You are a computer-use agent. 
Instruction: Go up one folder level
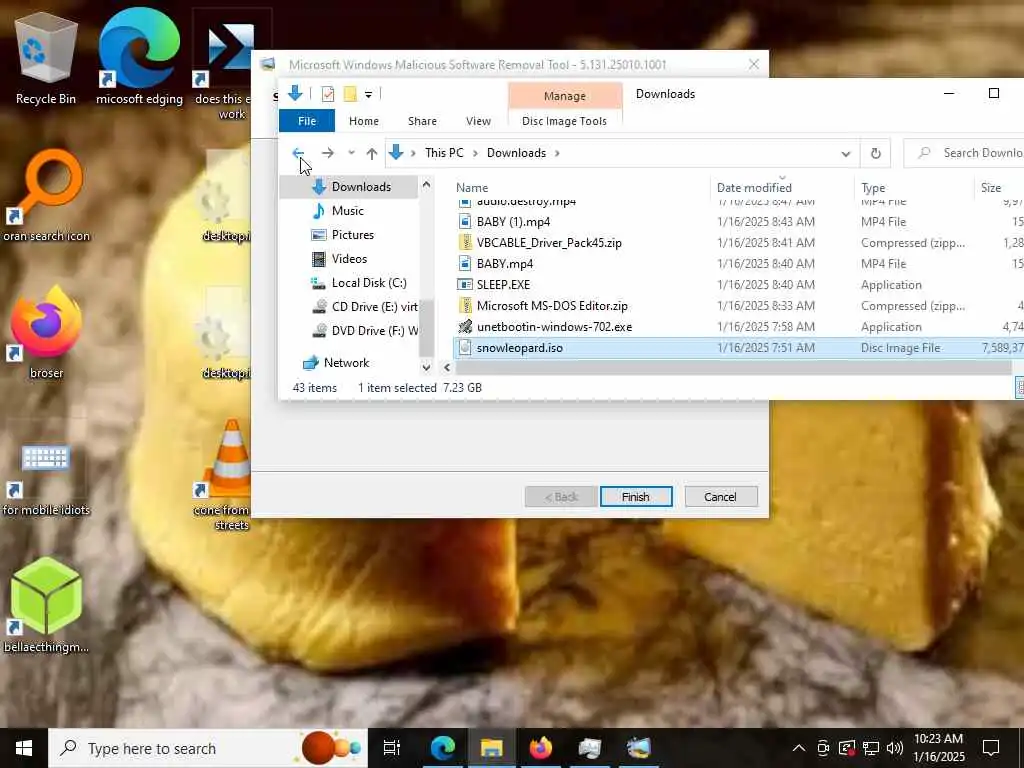[372, 153]
